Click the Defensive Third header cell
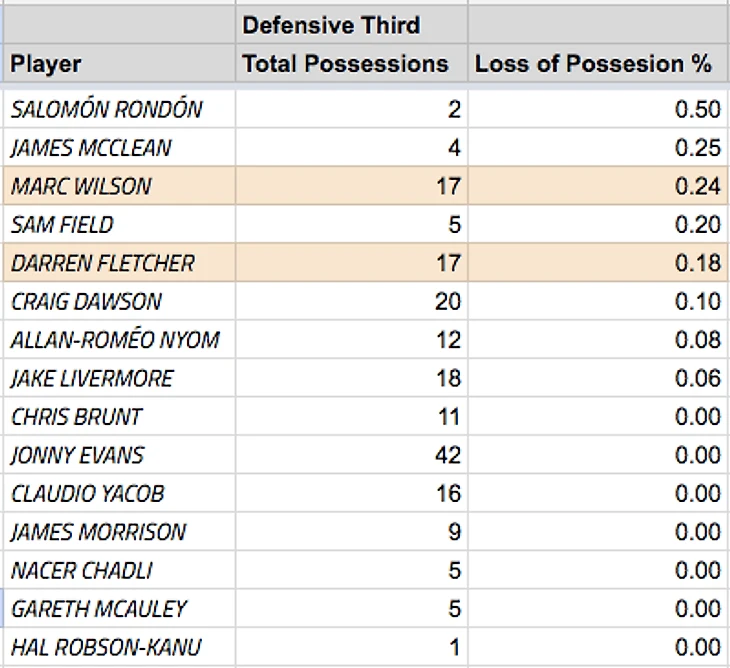Image resolution: width=730 pixels, height=668 pixels. [351, 25]
